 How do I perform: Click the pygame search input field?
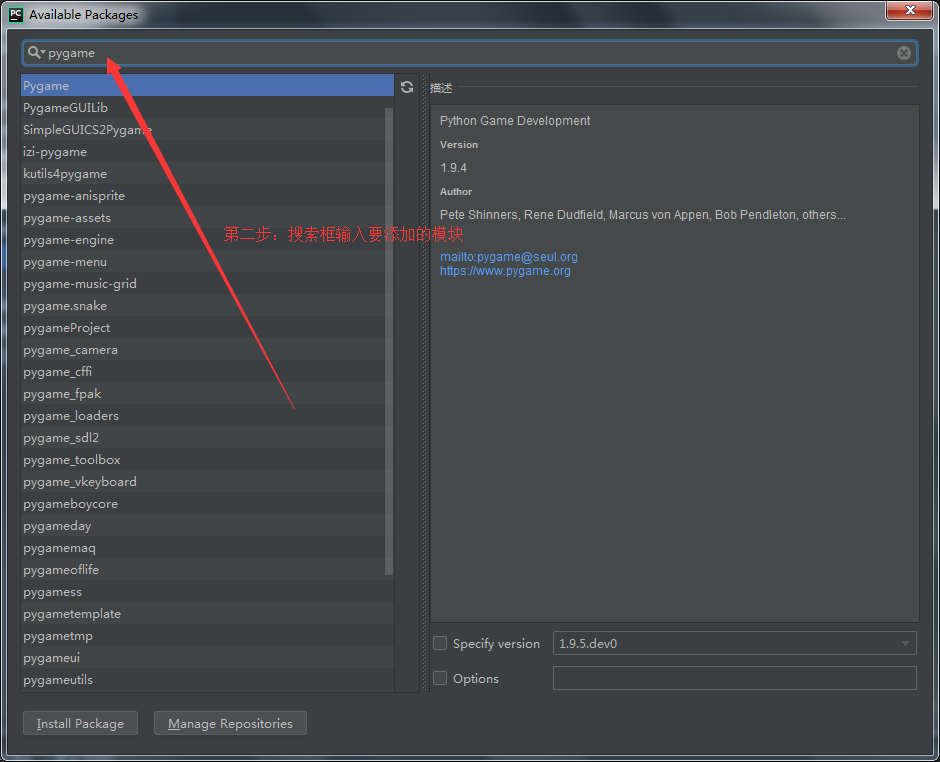[469, 53]
